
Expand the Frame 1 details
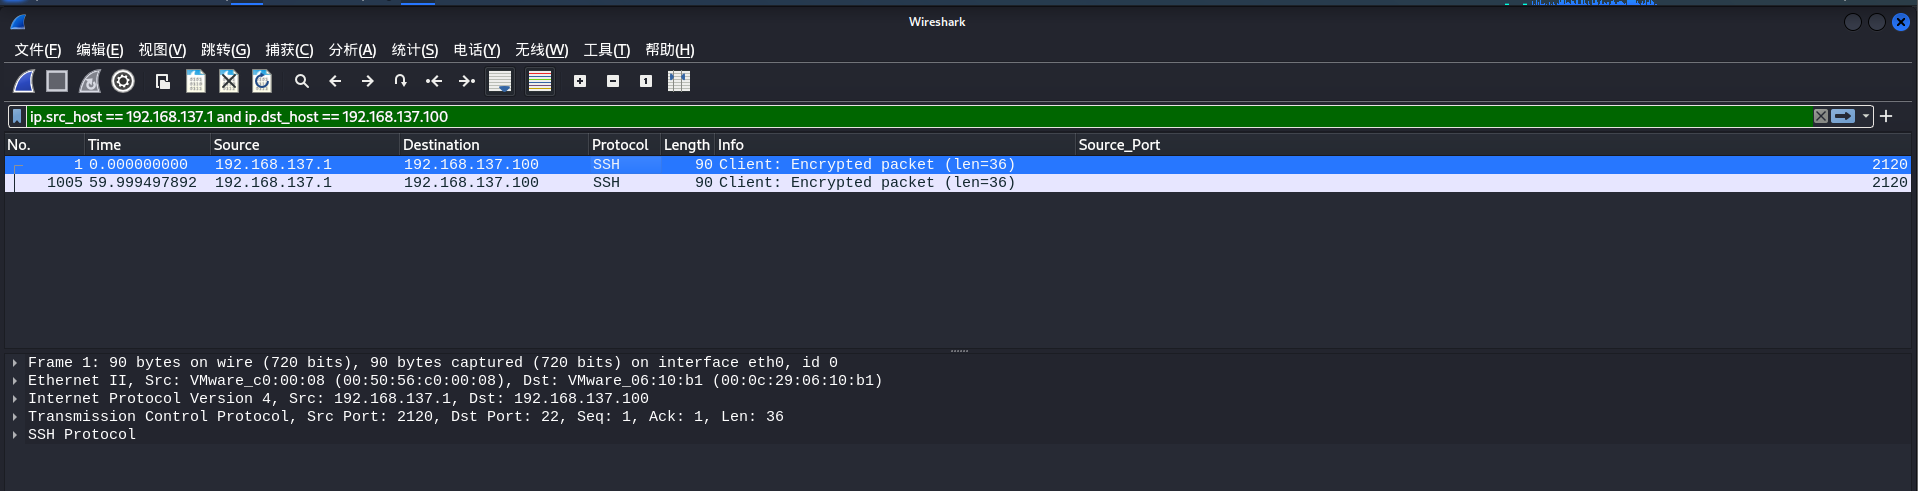coord(15,363)
